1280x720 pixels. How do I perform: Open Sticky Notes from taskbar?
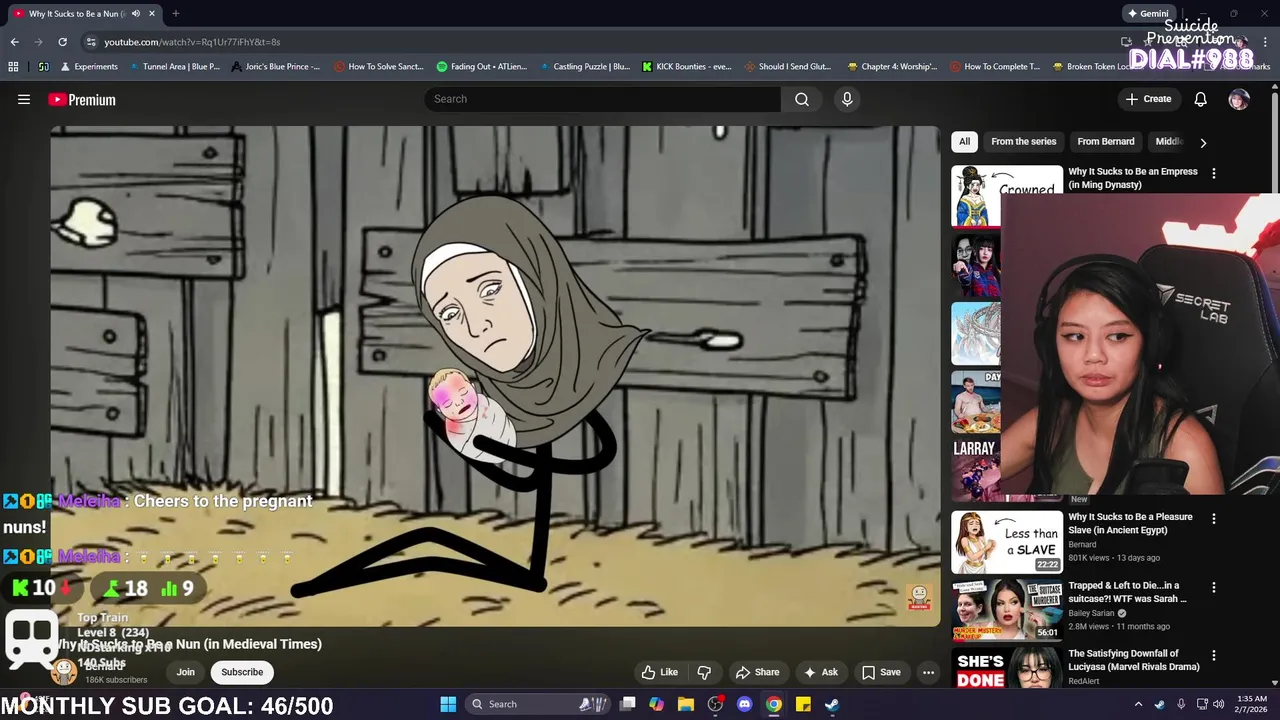803,704
